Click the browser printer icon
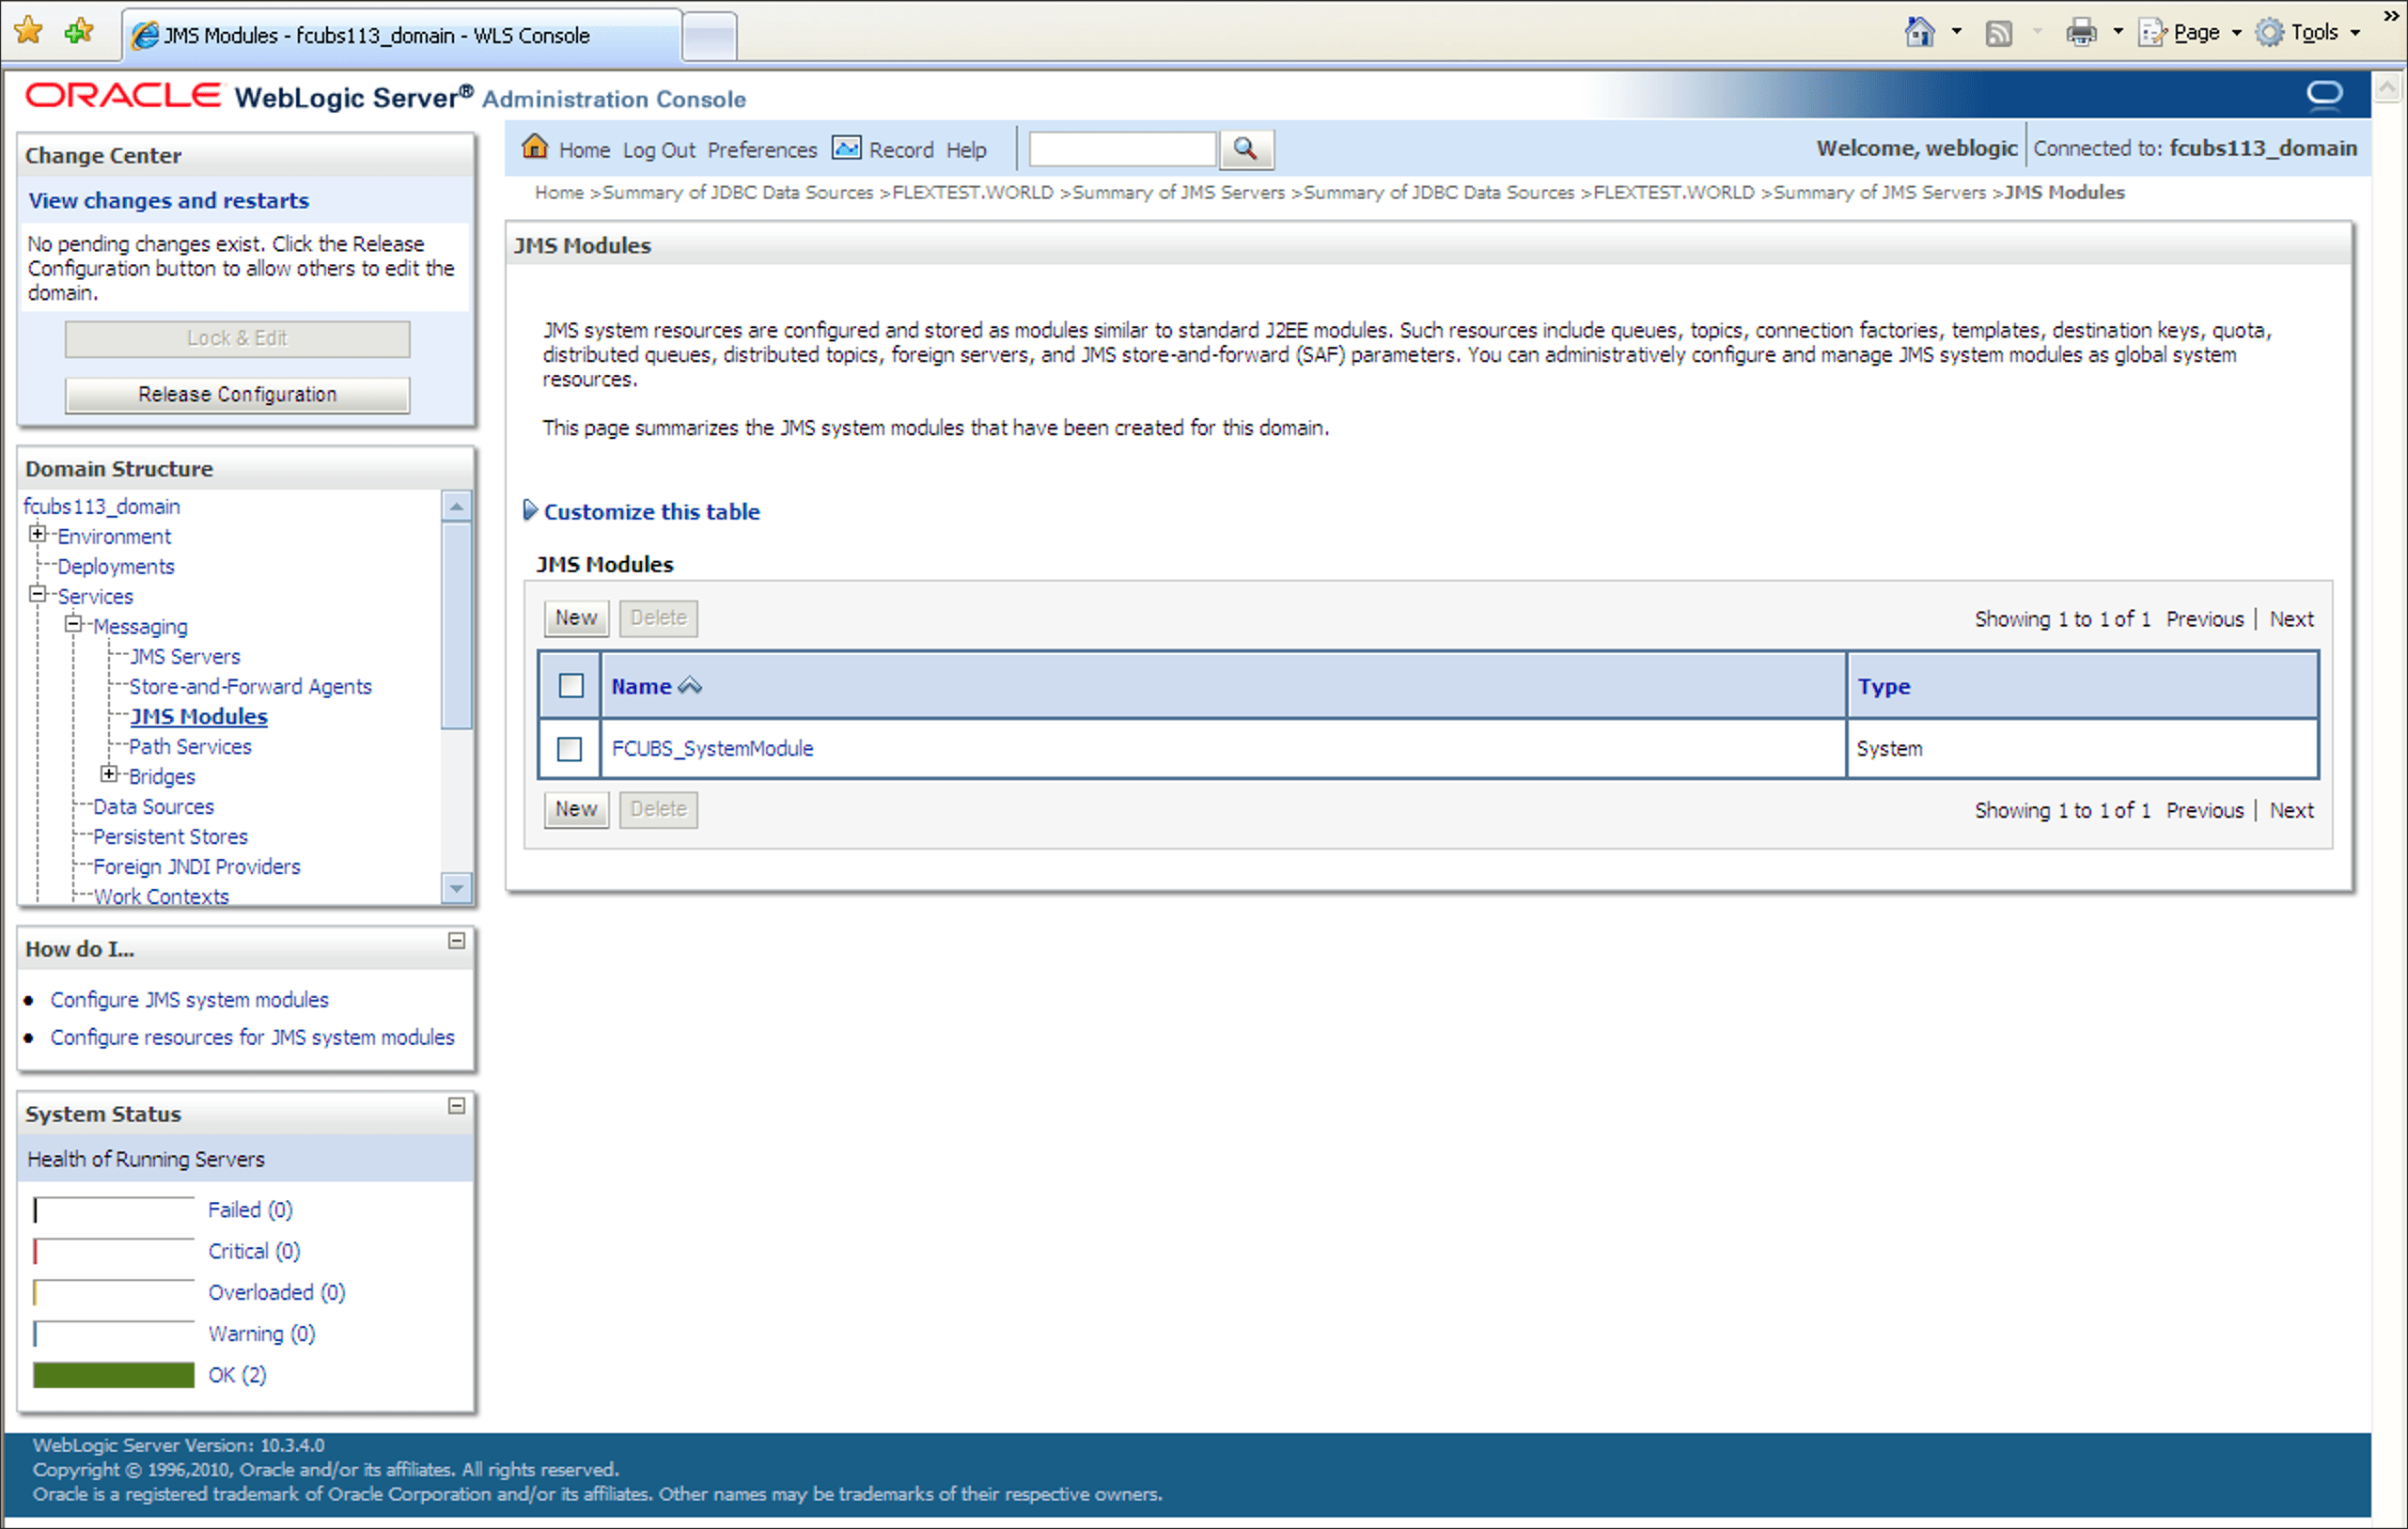The height and width of the screenshot is (1529, 2408). click(x=2080, y=33)
